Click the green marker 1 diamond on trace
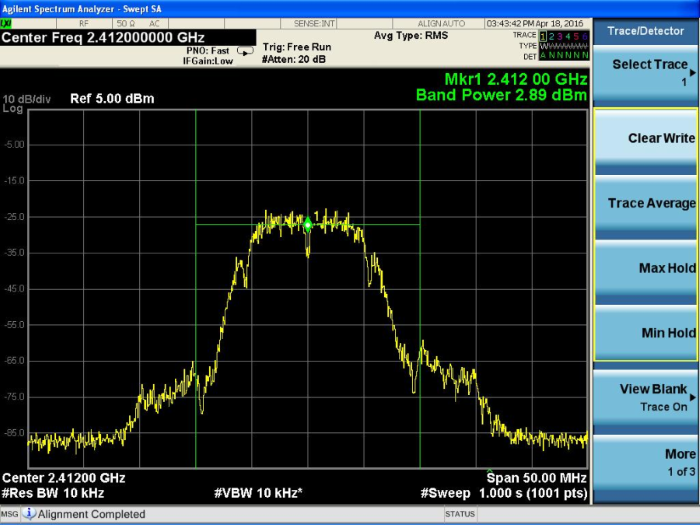Screen dimensions: 700x525 [308, 225]
